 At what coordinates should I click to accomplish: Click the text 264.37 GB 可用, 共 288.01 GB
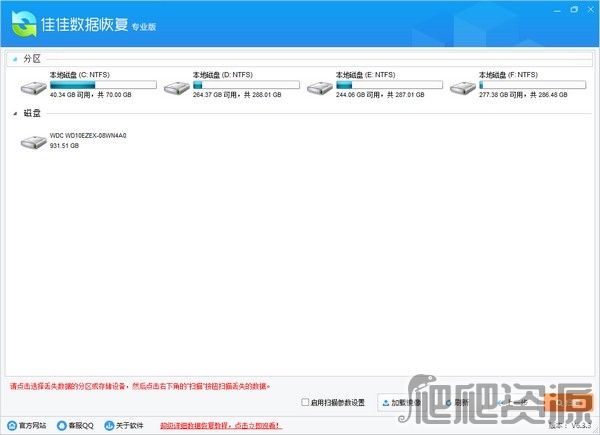[237, 94]
